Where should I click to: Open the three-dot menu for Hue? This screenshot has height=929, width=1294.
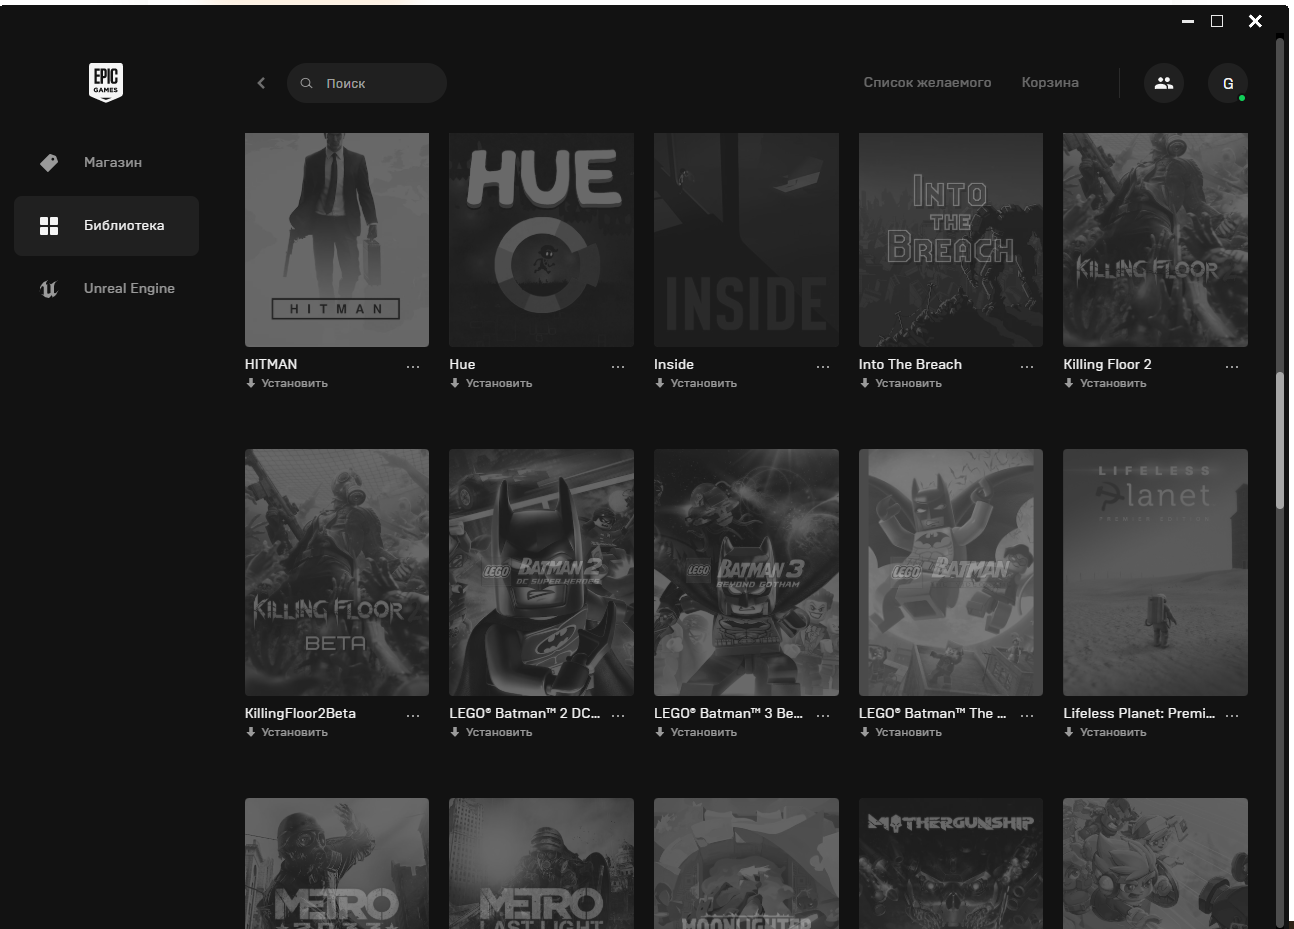pos(618,367)
